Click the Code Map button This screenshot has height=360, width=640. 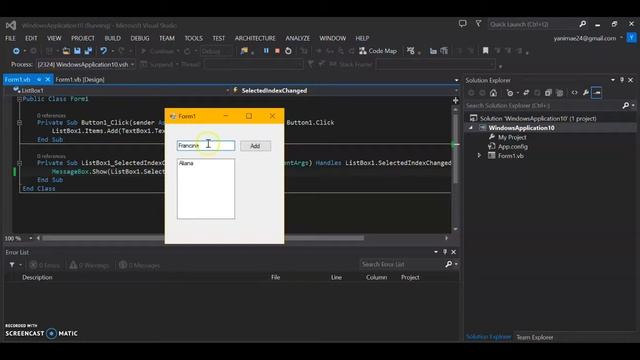click(x=378, y=51)
